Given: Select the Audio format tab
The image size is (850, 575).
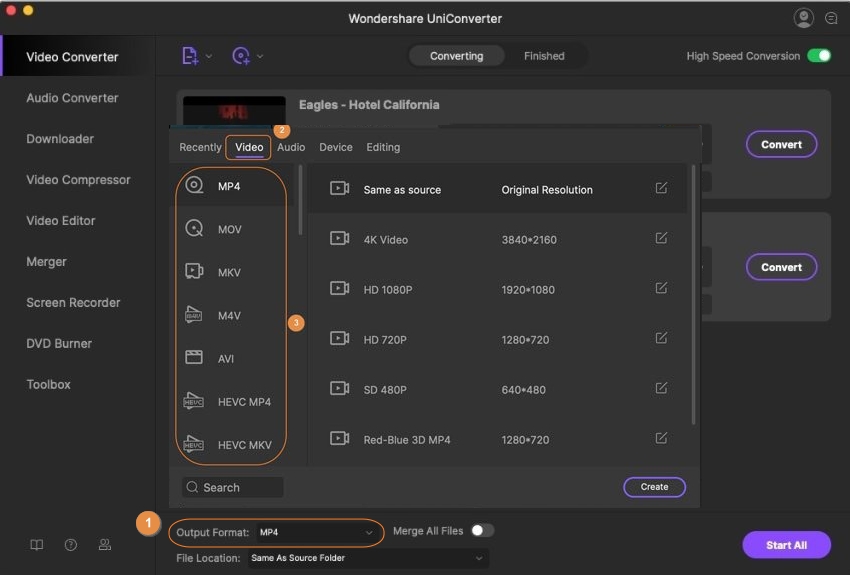Looking at the screenshot, I should (291, 147).
